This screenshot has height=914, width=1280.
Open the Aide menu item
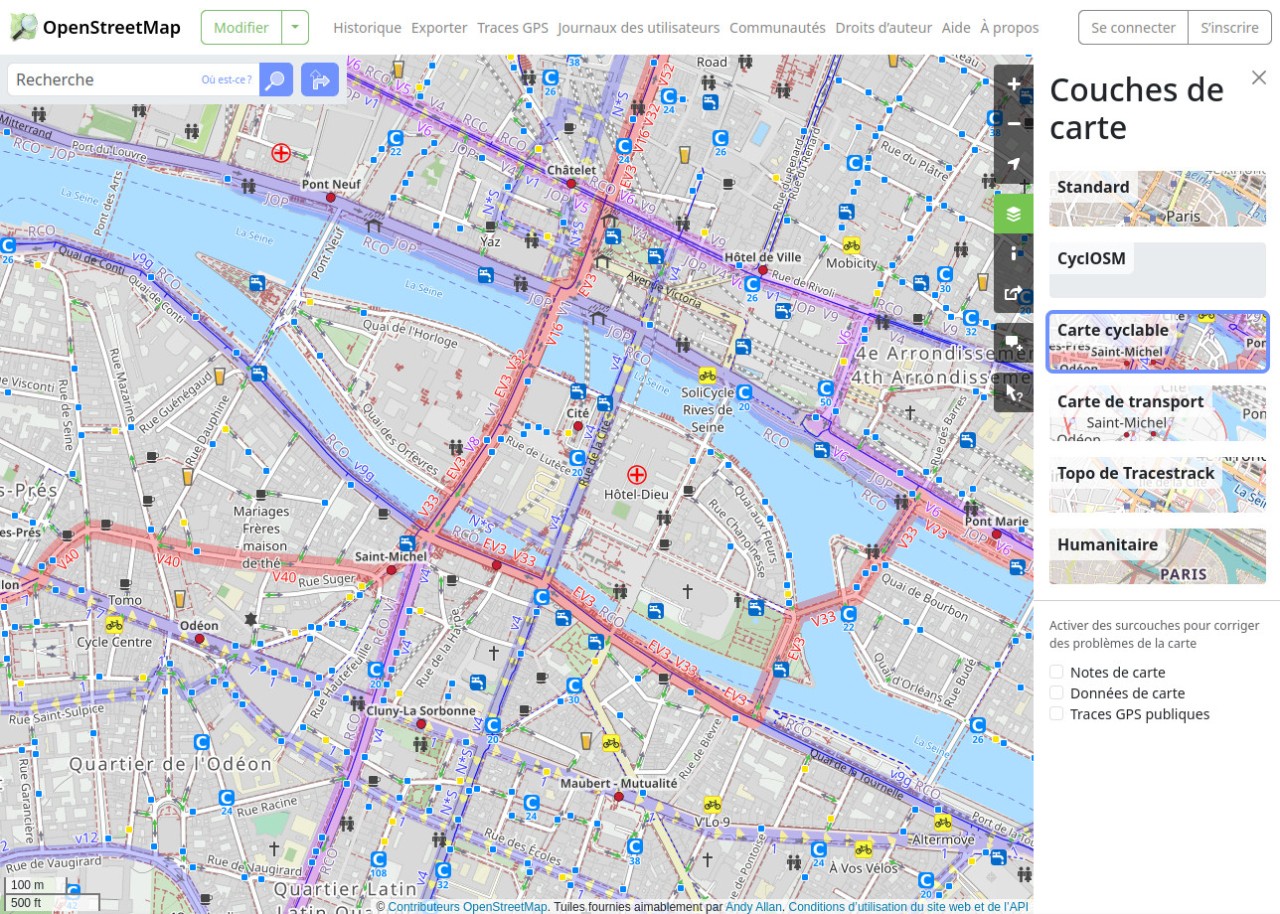956,28
